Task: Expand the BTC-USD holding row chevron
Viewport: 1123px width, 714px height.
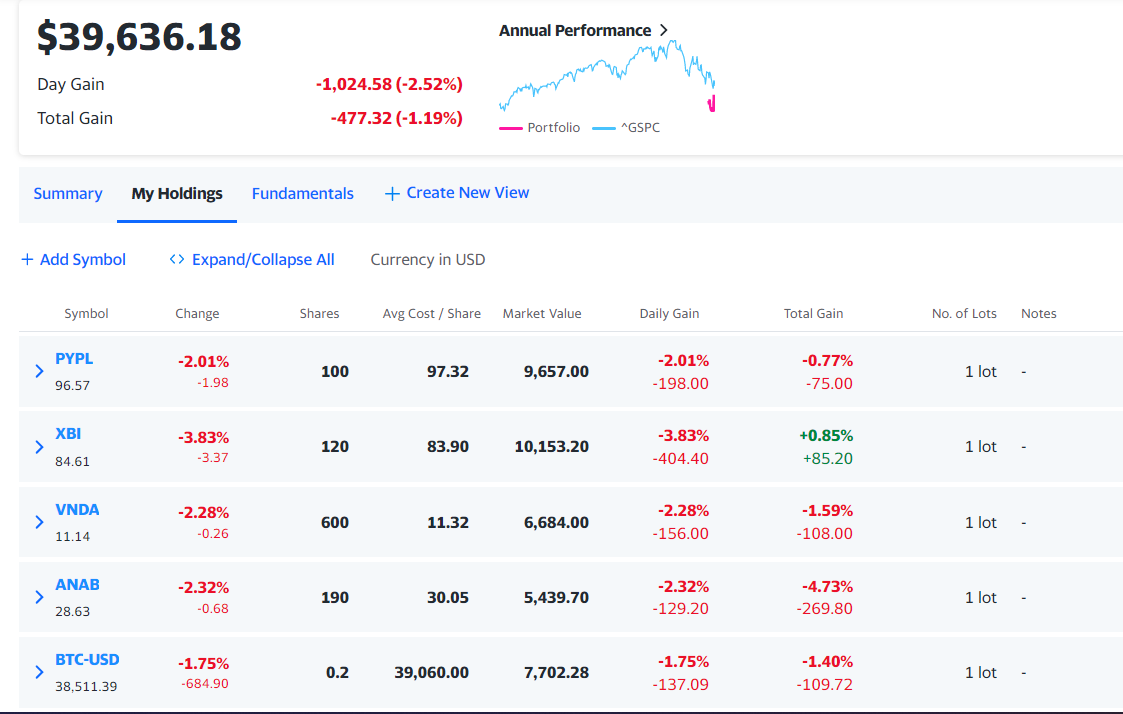Action: pyautogui.click(x=39, y=672)
